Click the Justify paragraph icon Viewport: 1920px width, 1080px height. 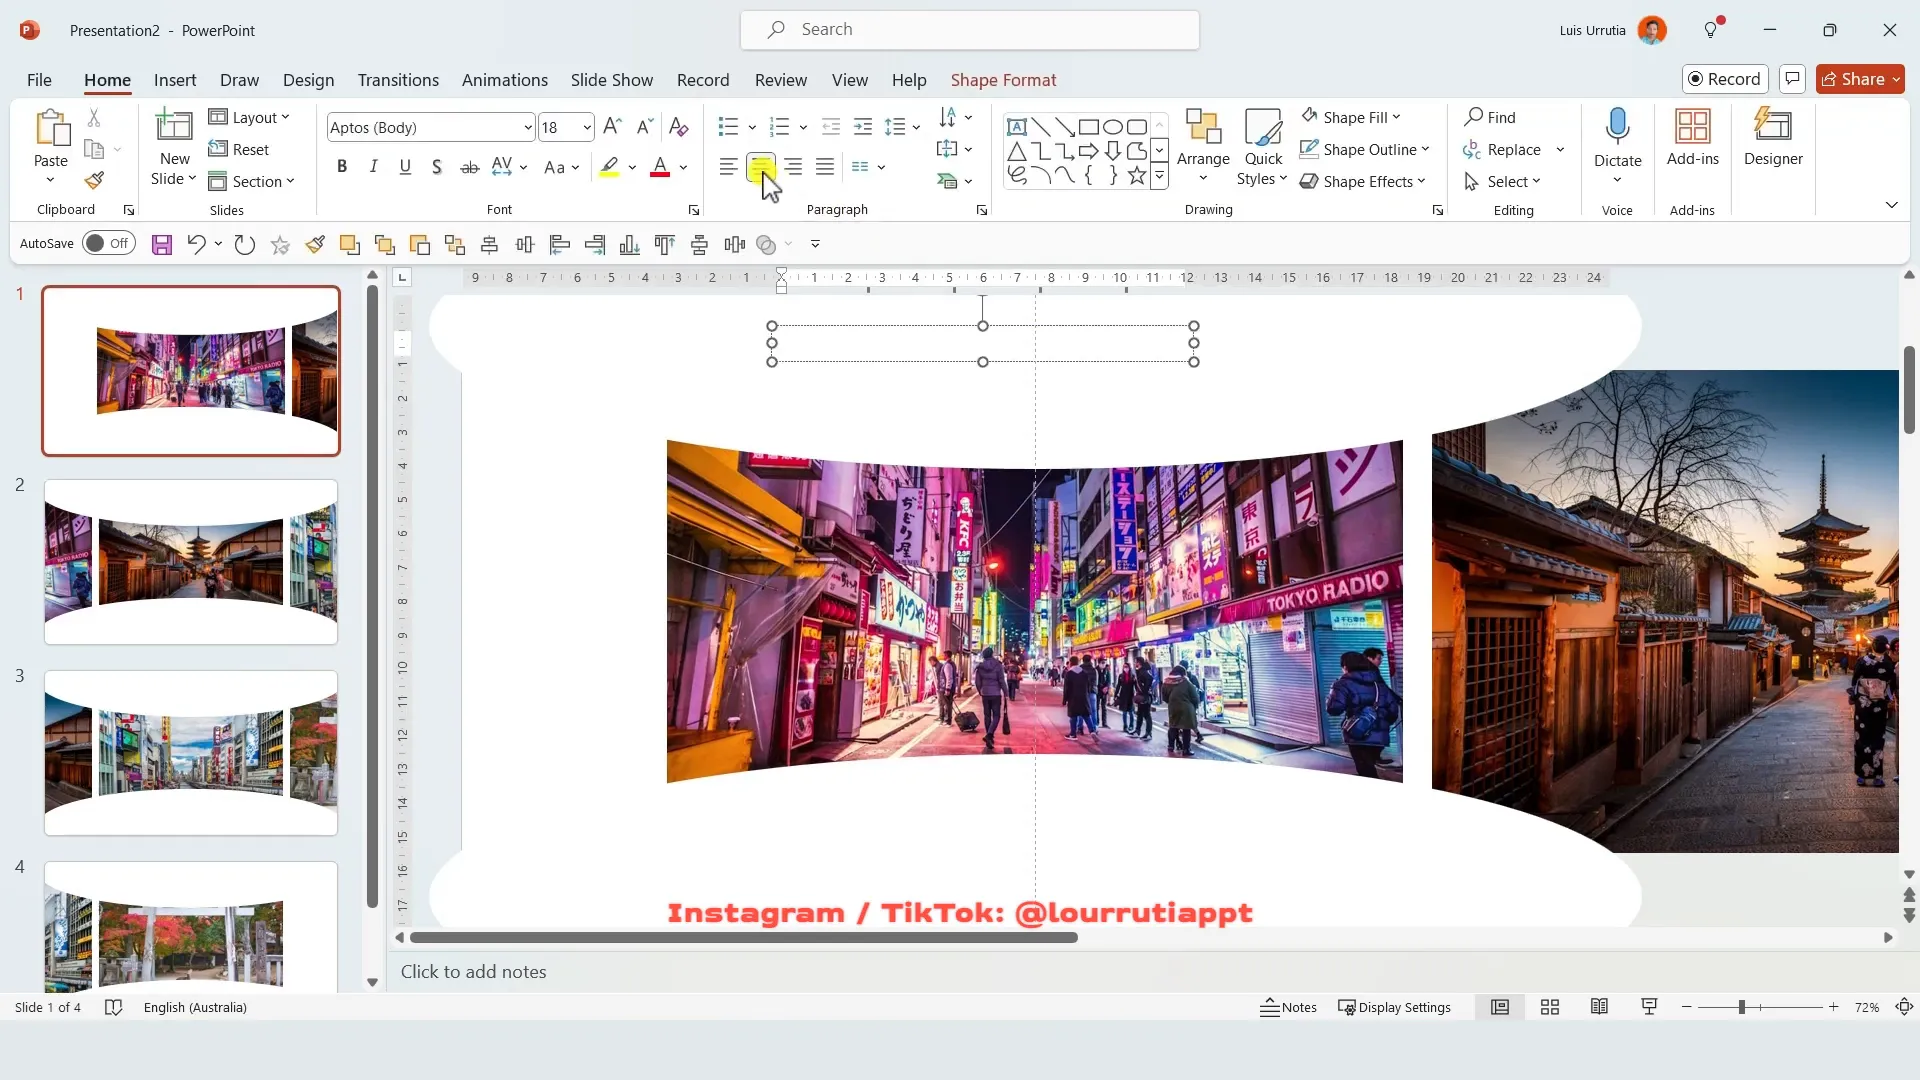point(824,167)
